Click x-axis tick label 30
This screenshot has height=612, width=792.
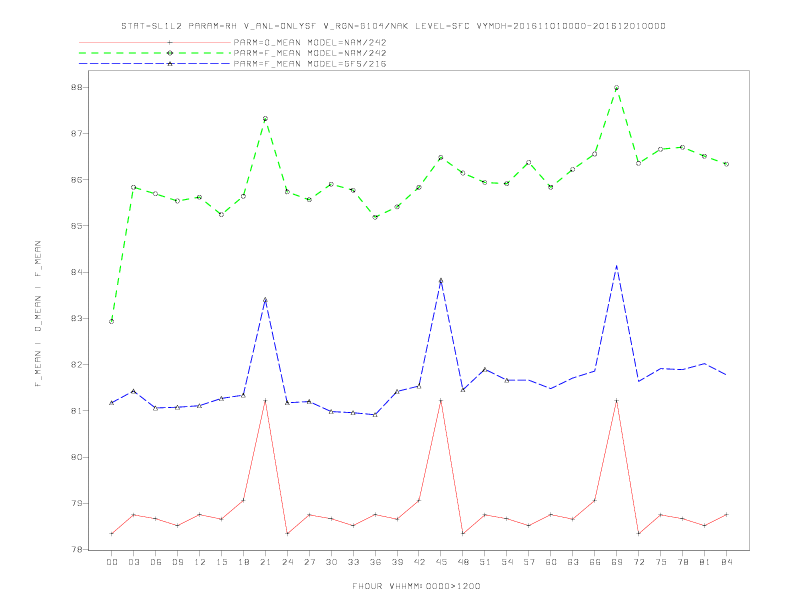[x=331, y=562]
